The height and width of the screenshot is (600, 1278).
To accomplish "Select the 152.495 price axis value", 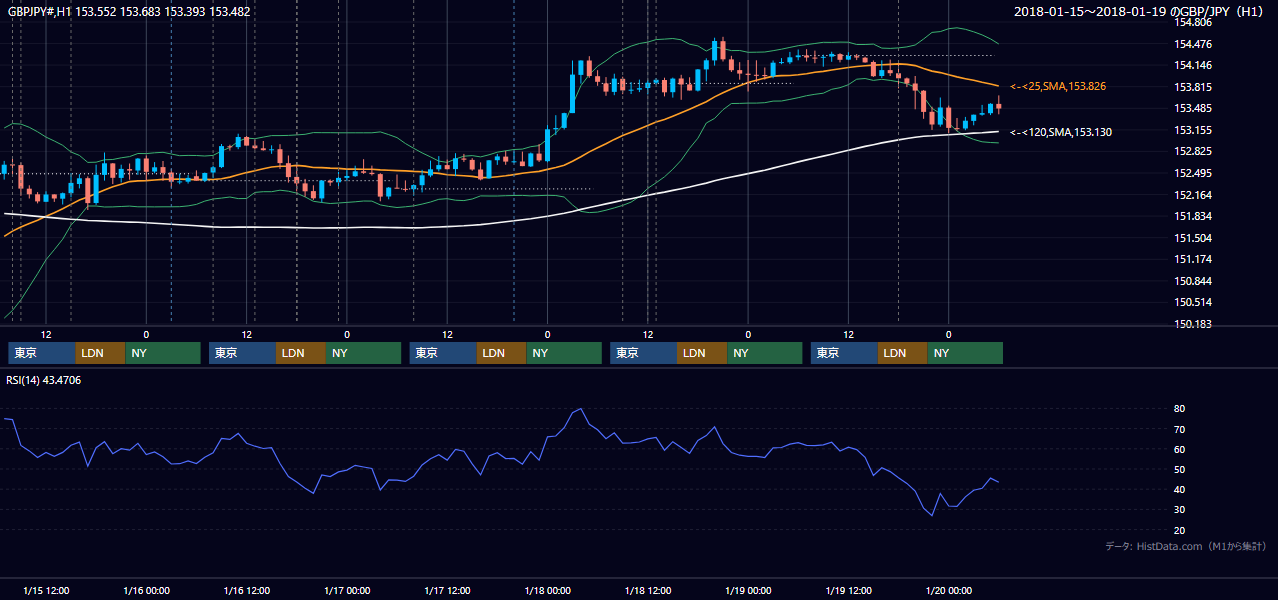I will [x=1194, y=173].
